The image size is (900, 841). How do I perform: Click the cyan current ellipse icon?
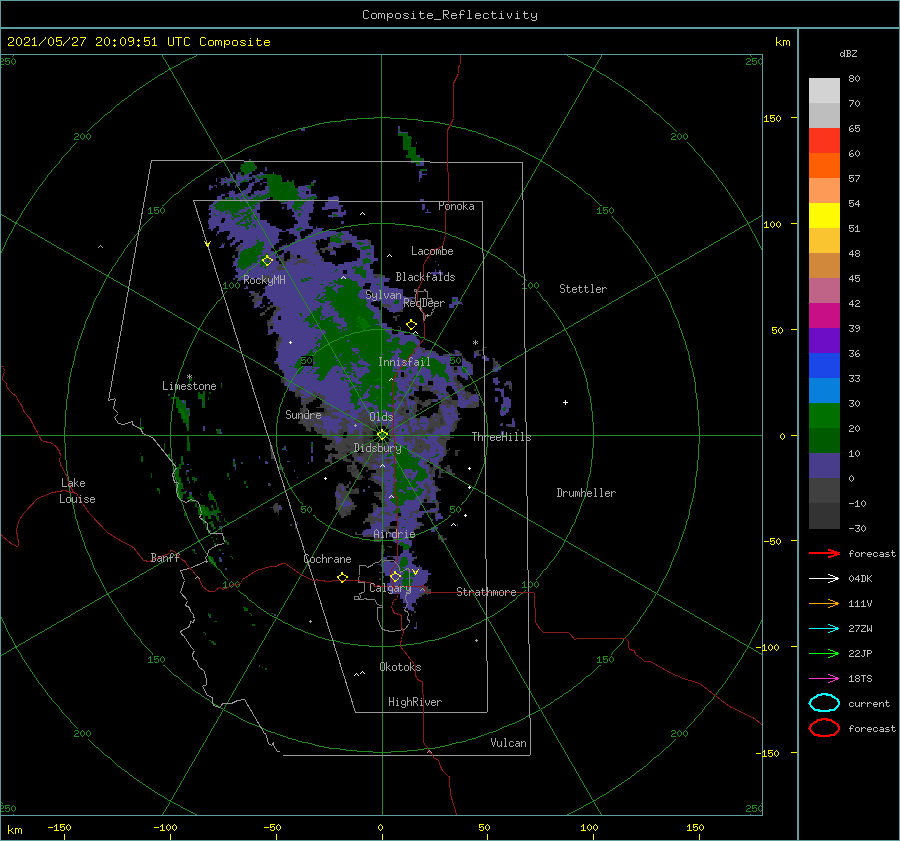pyautogui.click(x=824, y=703)
